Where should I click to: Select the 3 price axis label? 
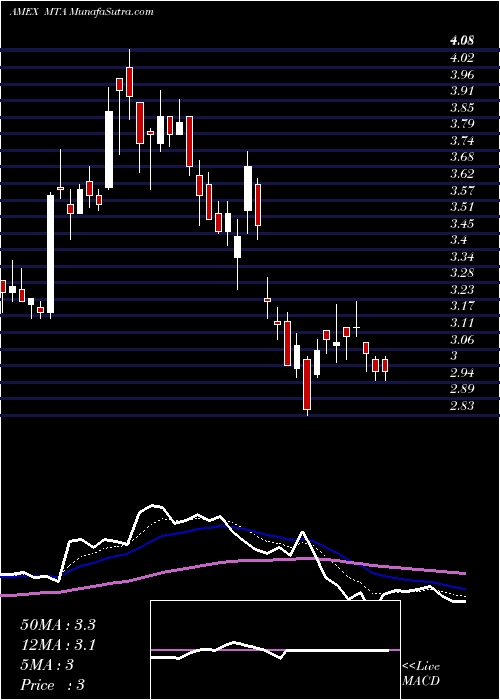tap(454, 357)
